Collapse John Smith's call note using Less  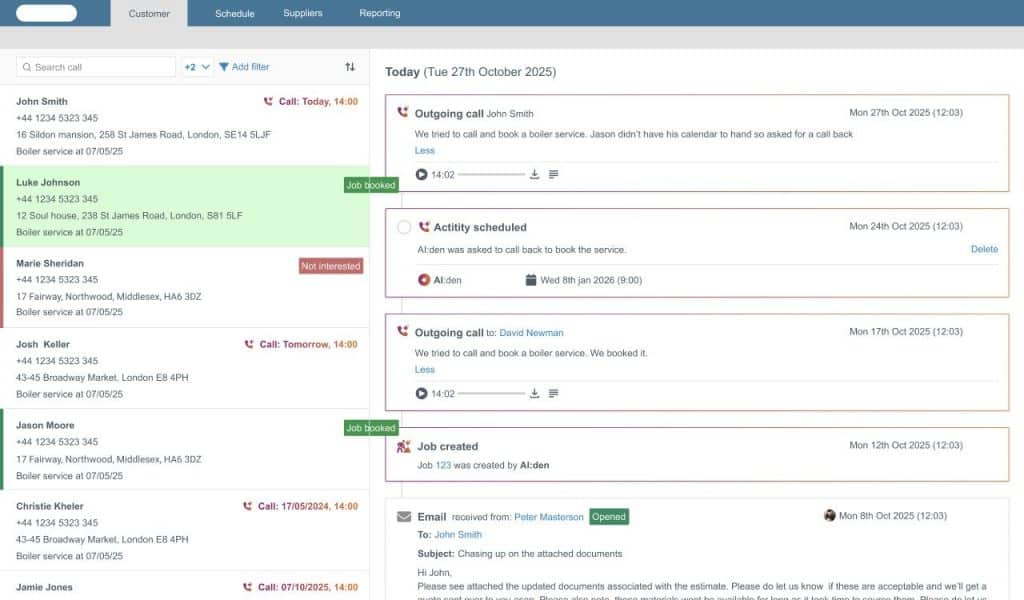pyautogui.click(x=424, y=150)
